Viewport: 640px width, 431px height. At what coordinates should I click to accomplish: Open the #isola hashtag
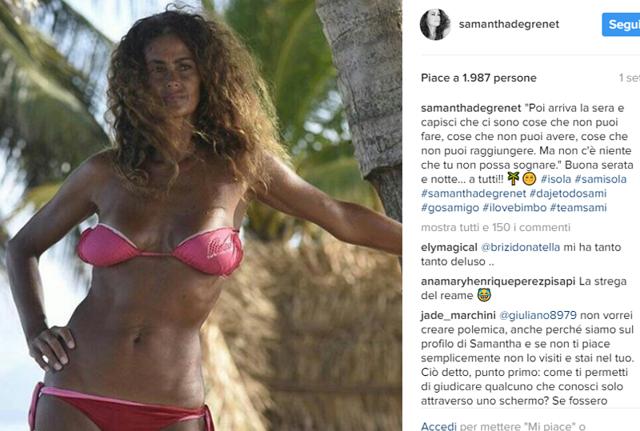click(x=556, y=179)
